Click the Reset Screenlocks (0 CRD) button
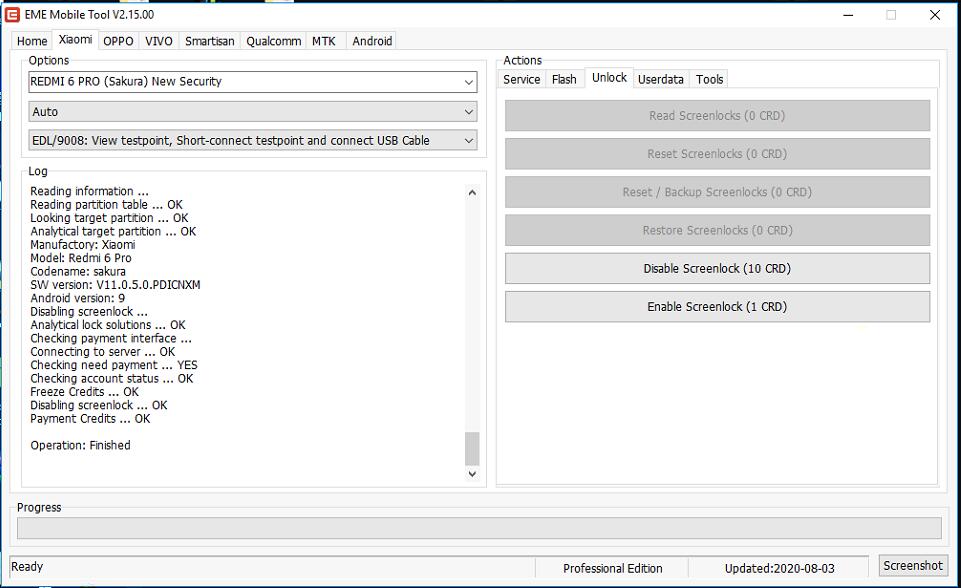Screen dimensions: 961x588 717,154
